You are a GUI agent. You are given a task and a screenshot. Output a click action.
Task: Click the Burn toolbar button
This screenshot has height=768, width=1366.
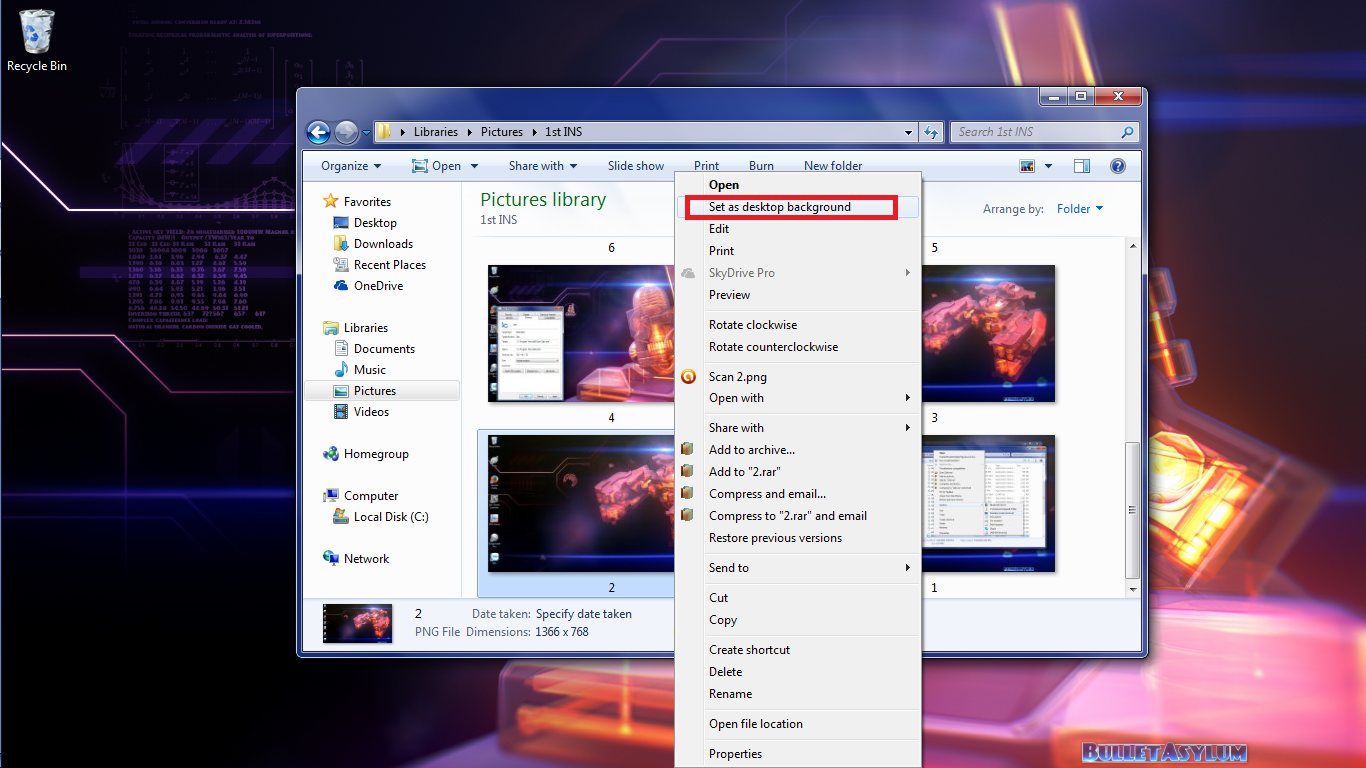click(761, 166)
